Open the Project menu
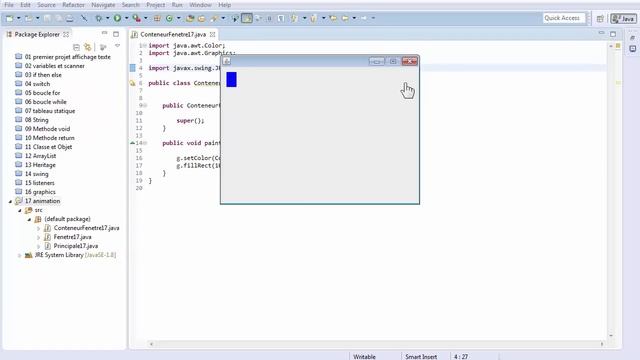The image size is (640, 360). pyautogui.click(x=156, y=5)
